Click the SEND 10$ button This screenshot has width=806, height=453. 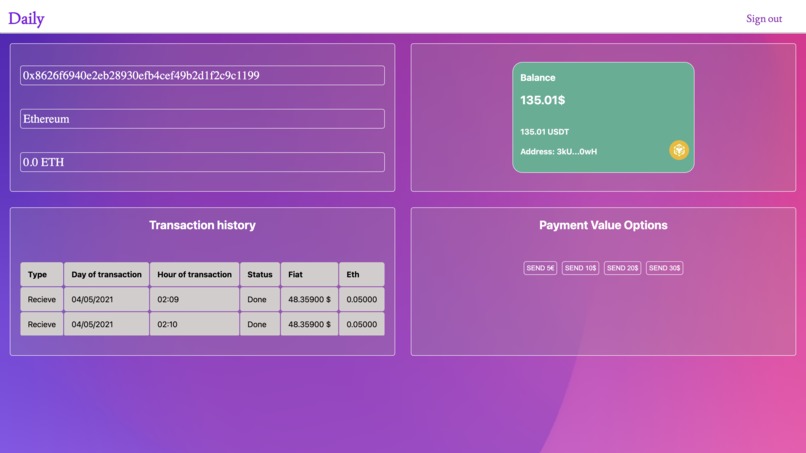580,268
